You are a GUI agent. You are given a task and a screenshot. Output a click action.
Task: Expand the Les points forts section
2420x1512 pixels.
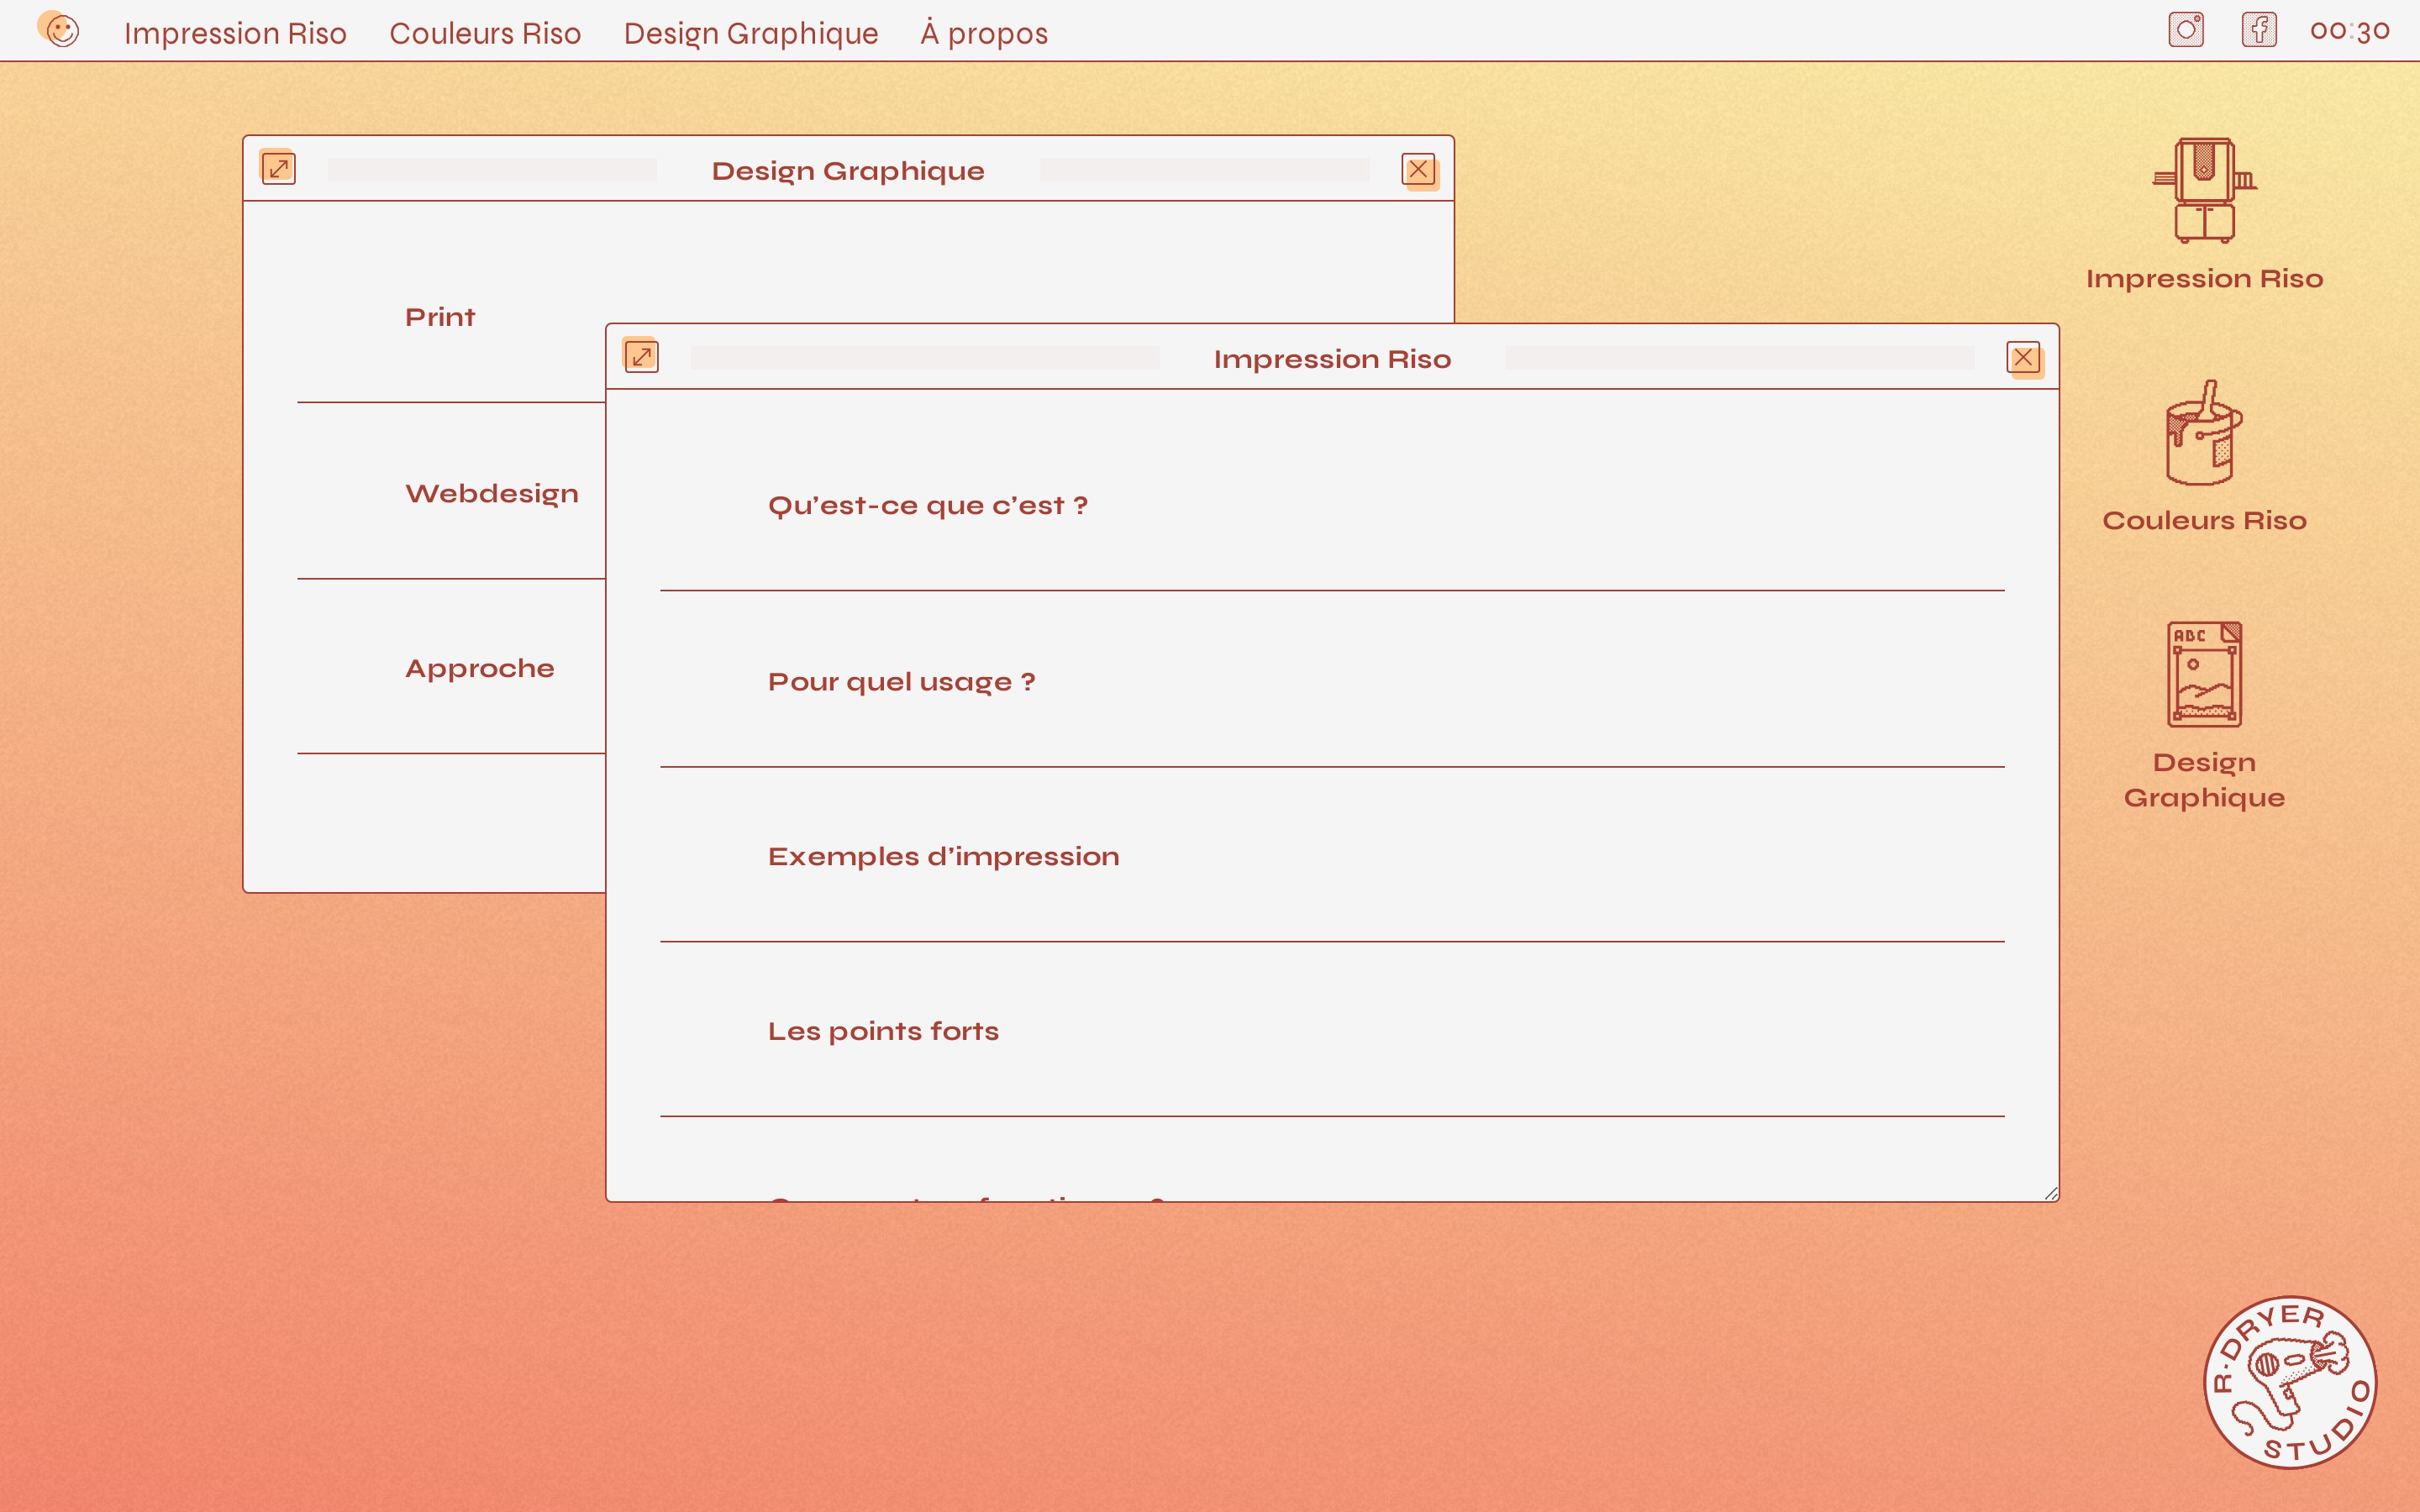pos(883,1031)
